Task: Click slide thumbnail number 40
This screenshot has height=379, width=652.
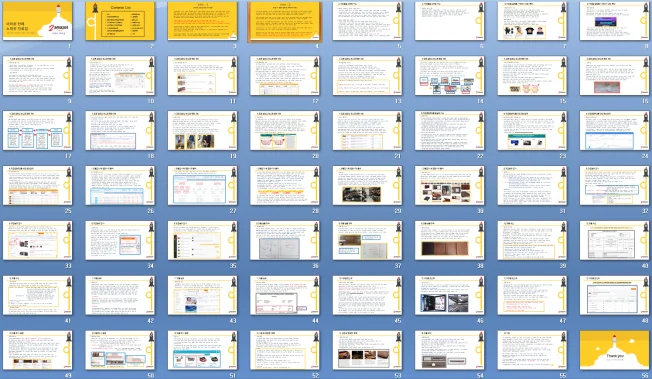Action: (x=615, y=240)
